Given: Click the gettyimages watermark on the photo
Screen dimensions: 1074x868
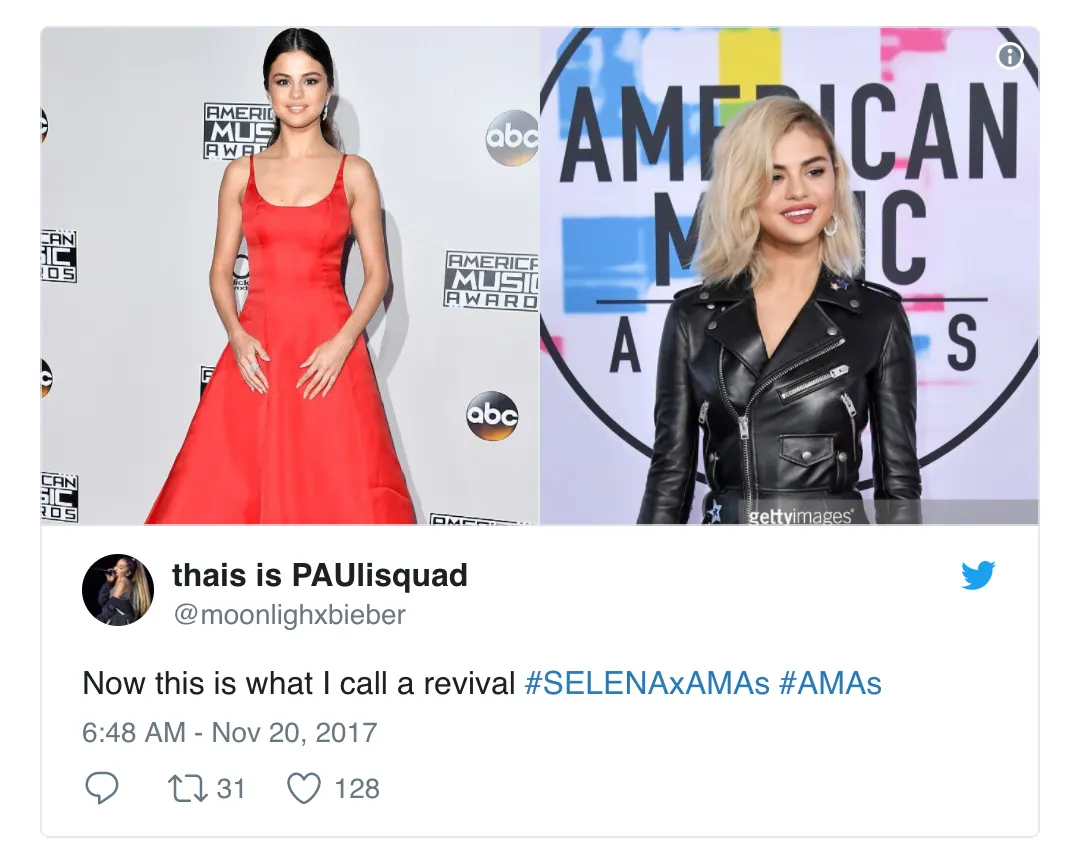Looking at the screenshot, I should point(799,516).
